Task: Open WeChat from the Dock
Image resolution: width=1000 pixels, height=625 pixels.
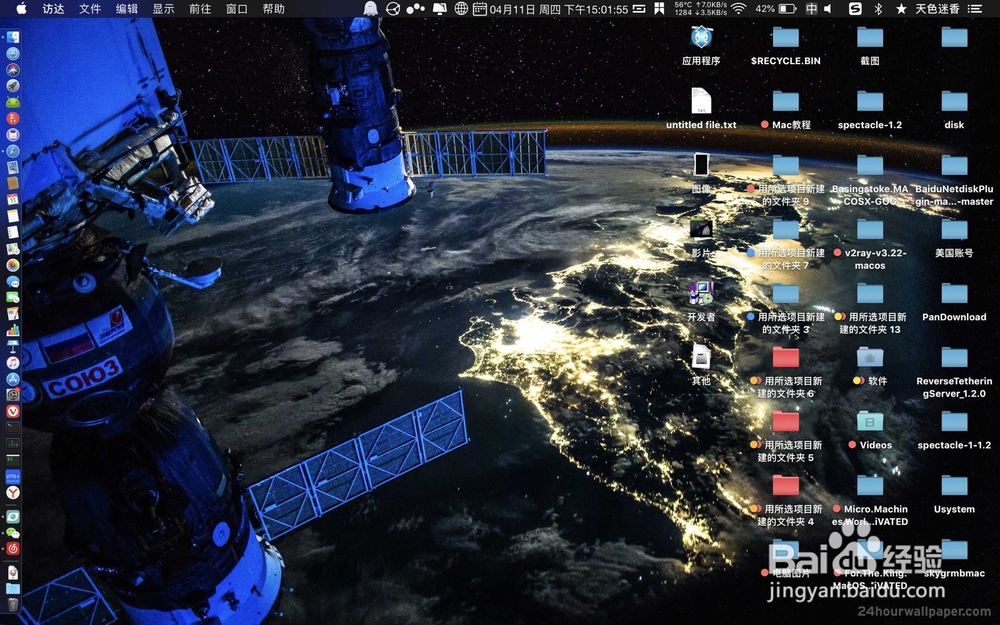Action: point(13,533)
